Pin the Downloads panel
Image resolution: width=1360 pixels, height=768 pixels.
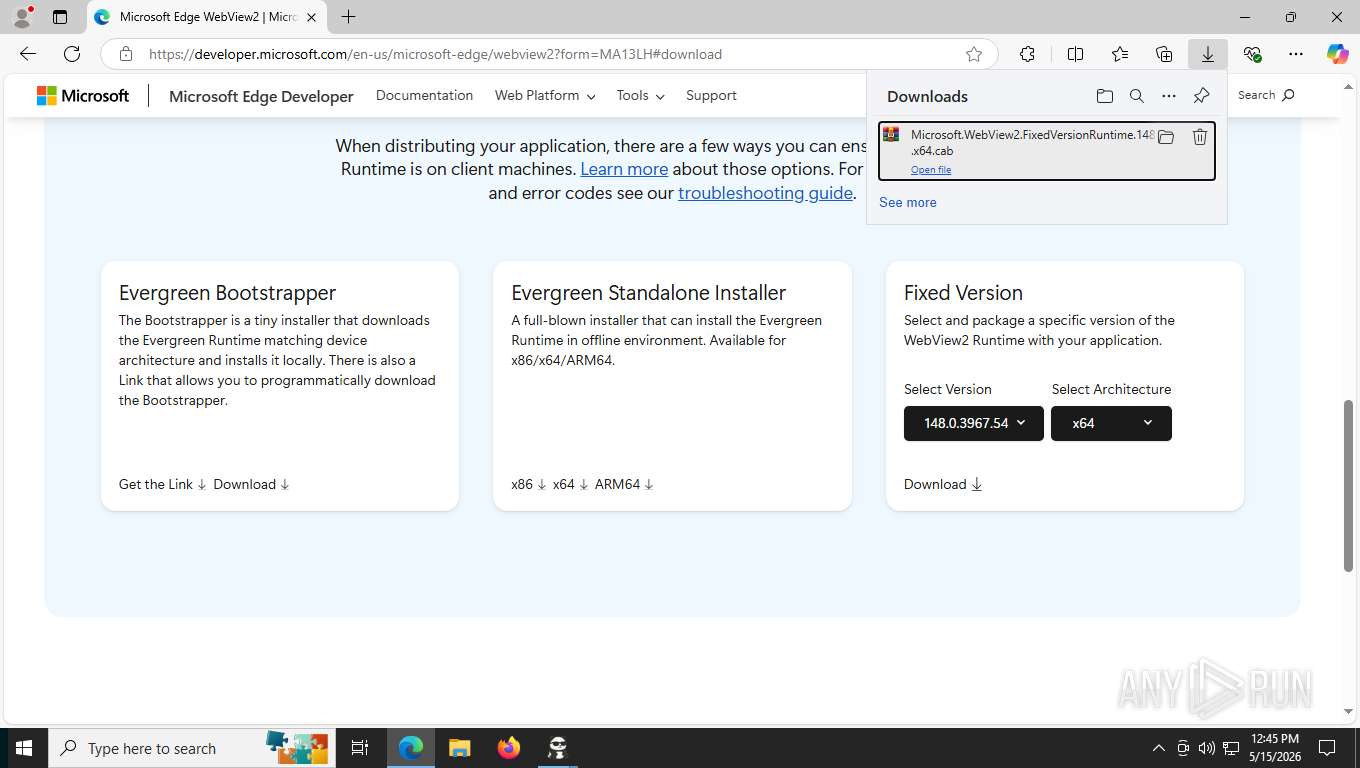click(1202, 96)
